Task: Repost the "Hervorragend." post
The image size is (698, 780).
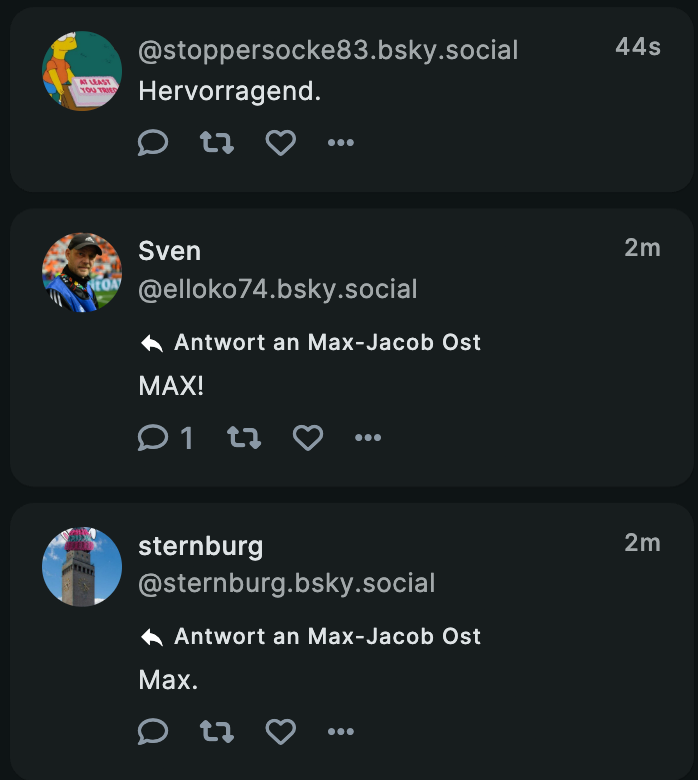Action: (217, 143)
